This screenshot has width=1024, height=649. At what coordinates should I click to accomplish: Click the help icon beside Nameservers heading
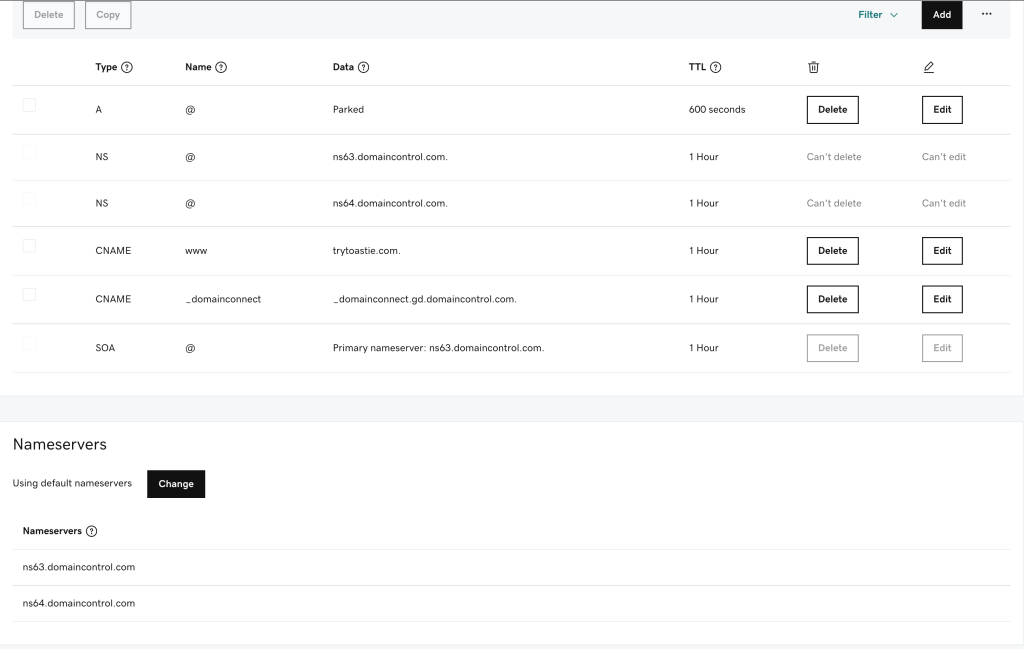(91, 531)
